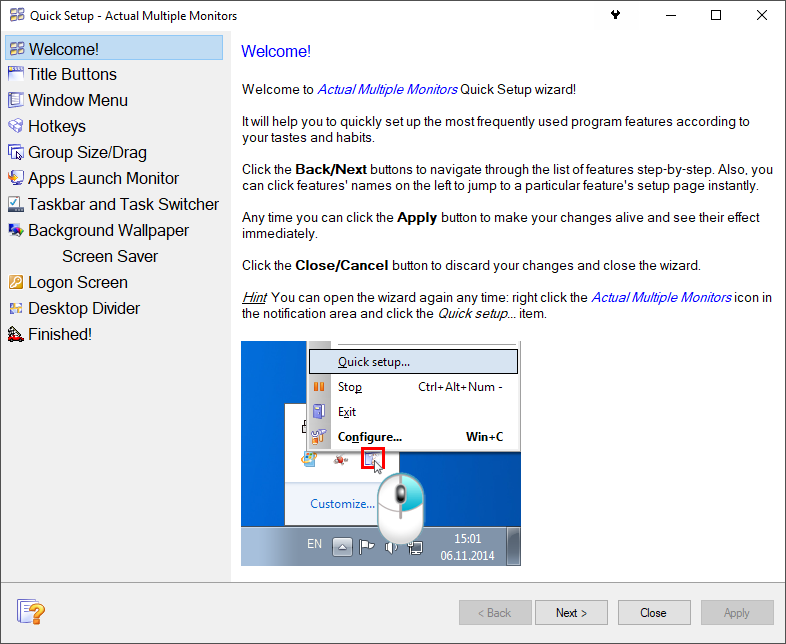Open the Screen Saver setup page
The height and width of the screenshot is (644, 786).
tap(110, 256)
